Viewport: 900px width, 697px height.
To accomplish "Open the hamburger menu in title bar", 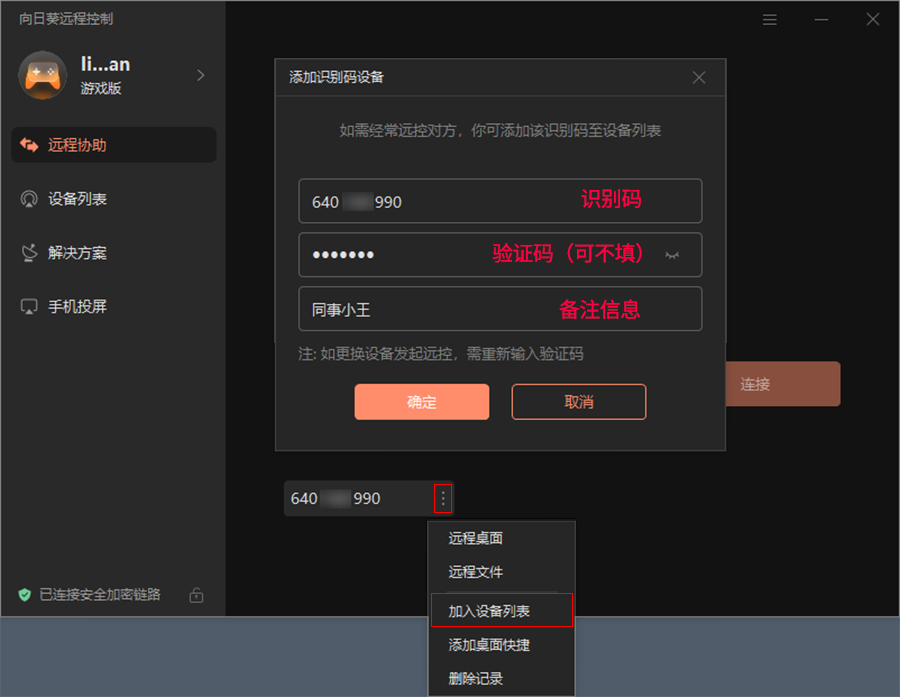I will (769, 20).
